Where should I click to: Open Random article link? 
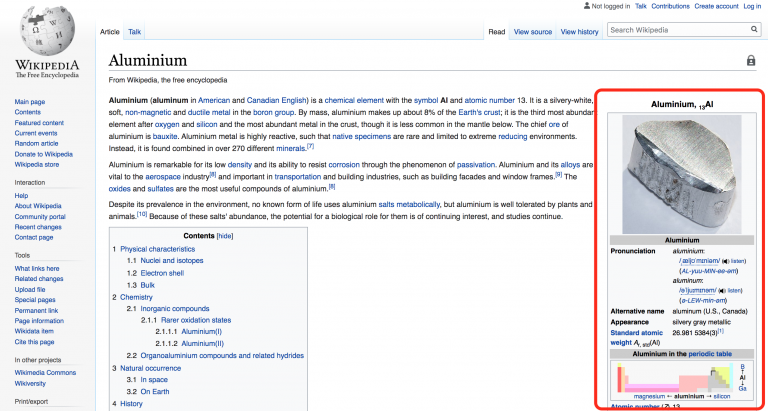pyautogui.click(x=36, y=144)
